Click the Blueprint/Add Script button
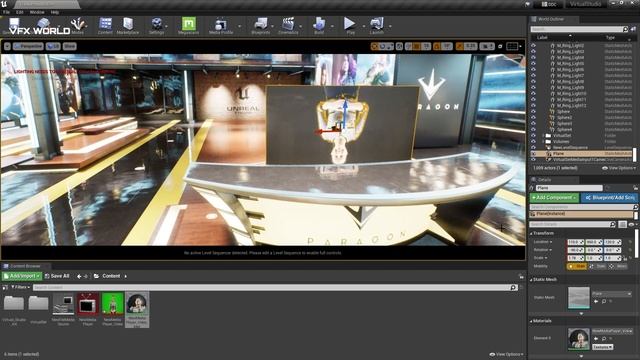640x360 pixels. pos(610,198)
